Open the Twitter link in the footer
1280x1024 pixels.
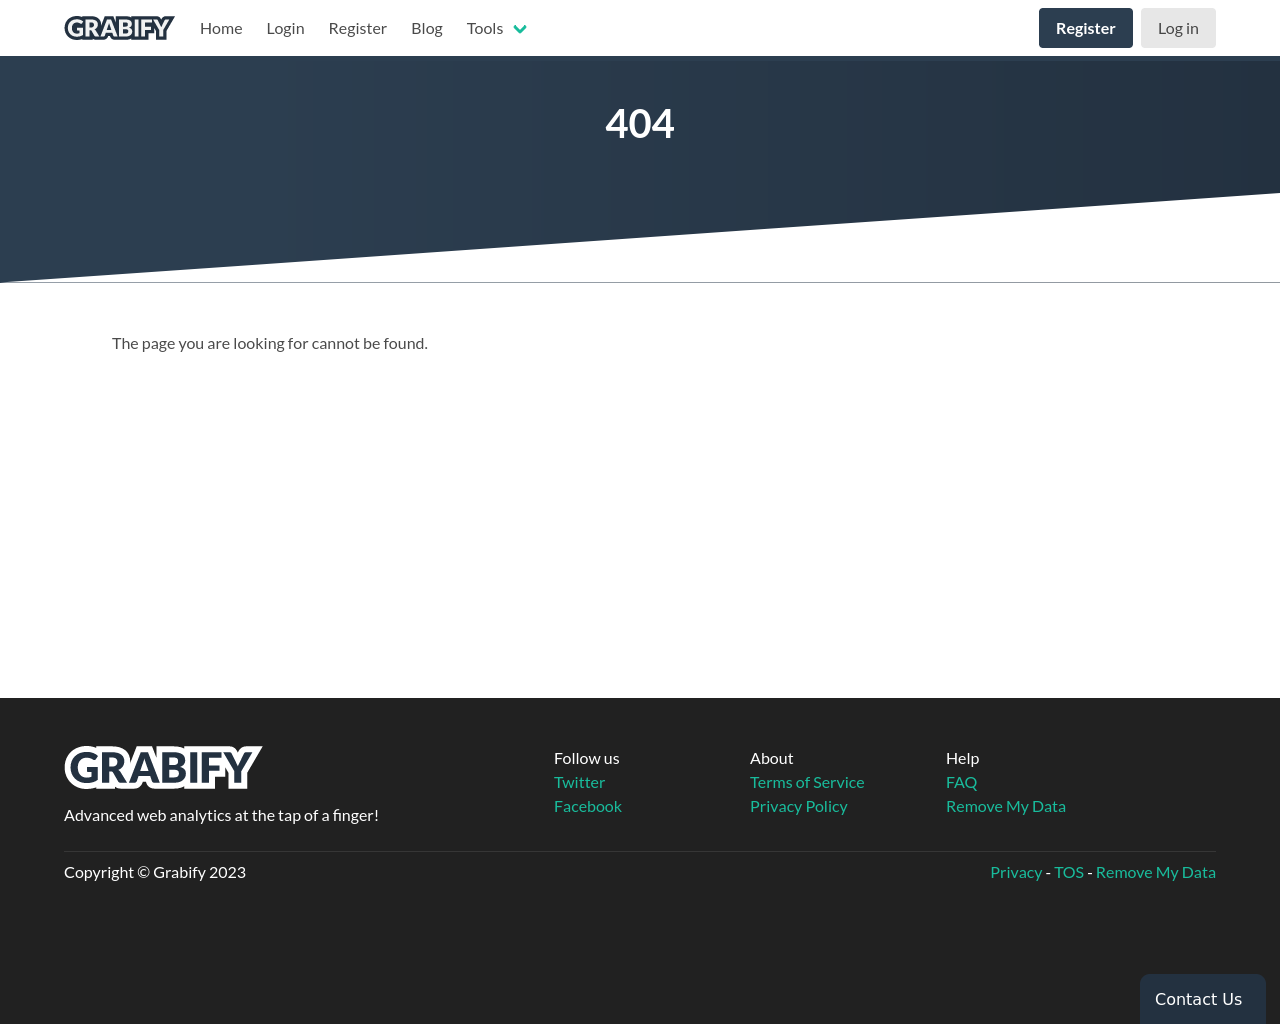point(579,782)
